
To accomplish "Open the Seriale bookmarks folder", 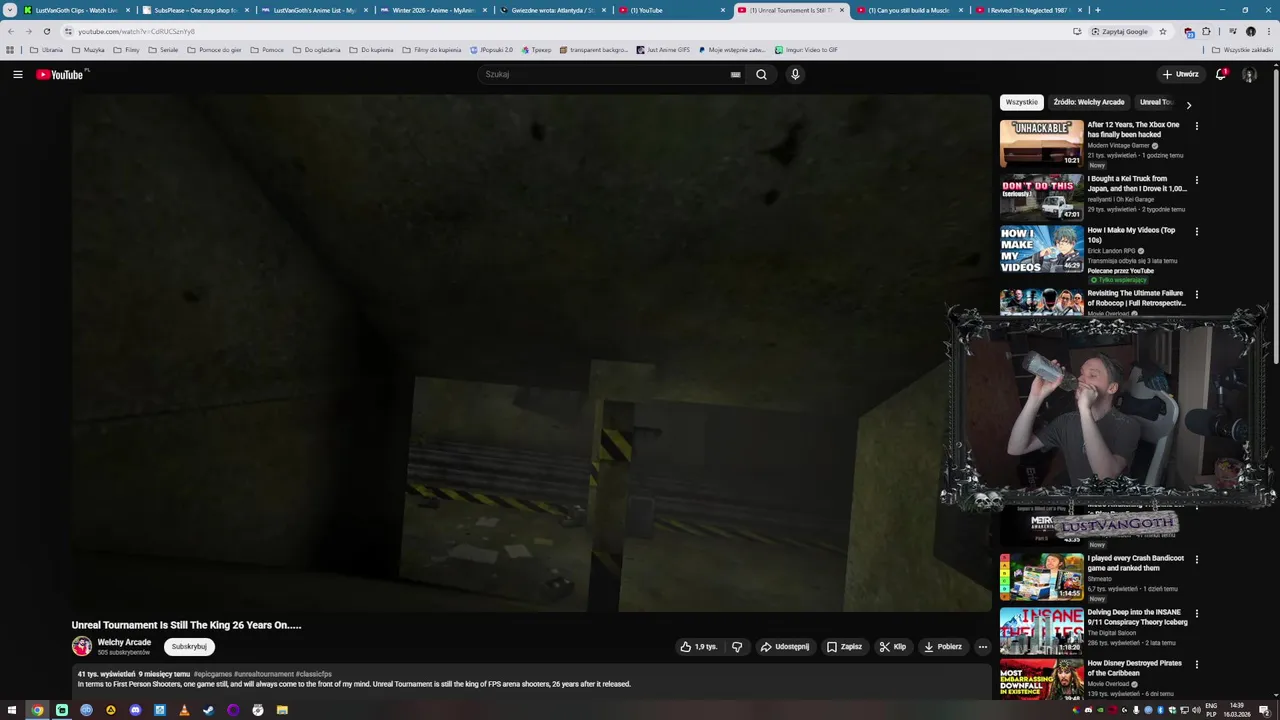I will (x=163, y=49).
